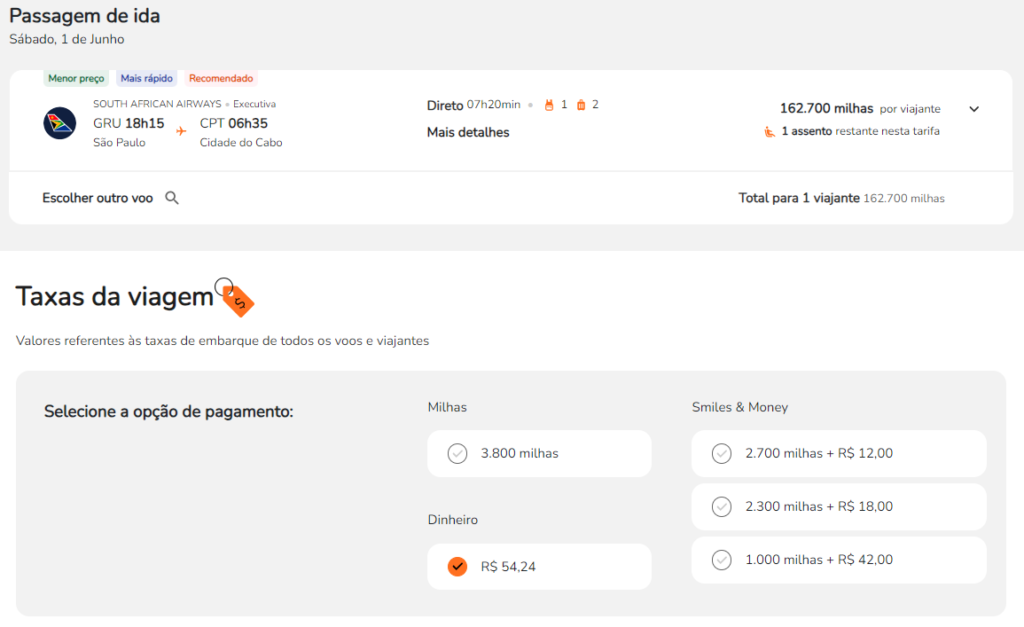Click the checked baggage icon
The width and height of the screenshot is (1024, 627).
tap(581, 105)
